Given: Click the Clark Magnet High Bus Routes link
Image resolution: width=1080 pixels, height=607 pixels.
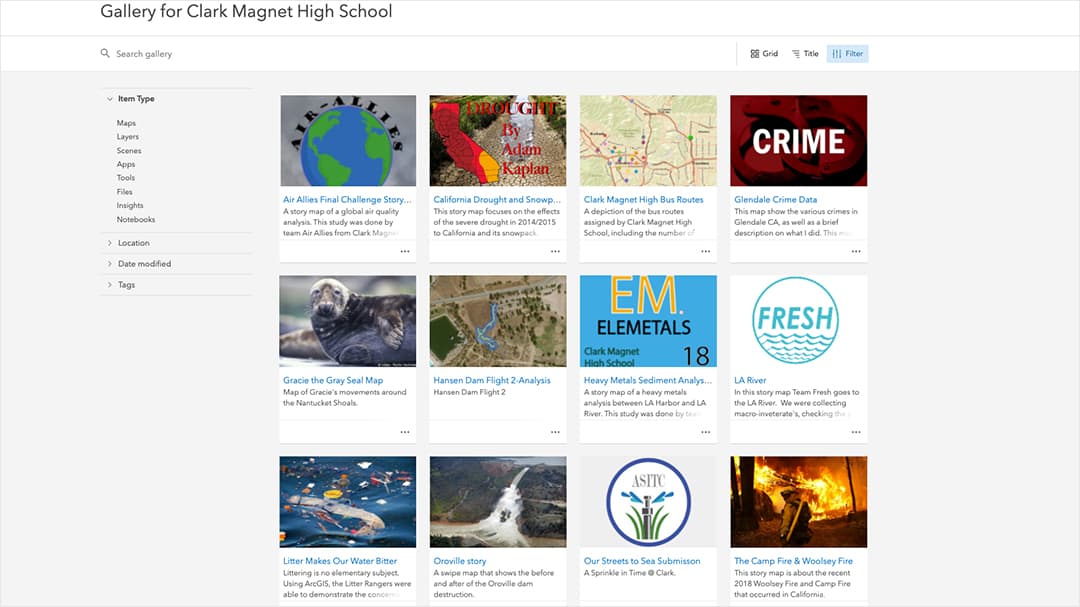Looking at the screenshot, I should click(x=646, y=199).
